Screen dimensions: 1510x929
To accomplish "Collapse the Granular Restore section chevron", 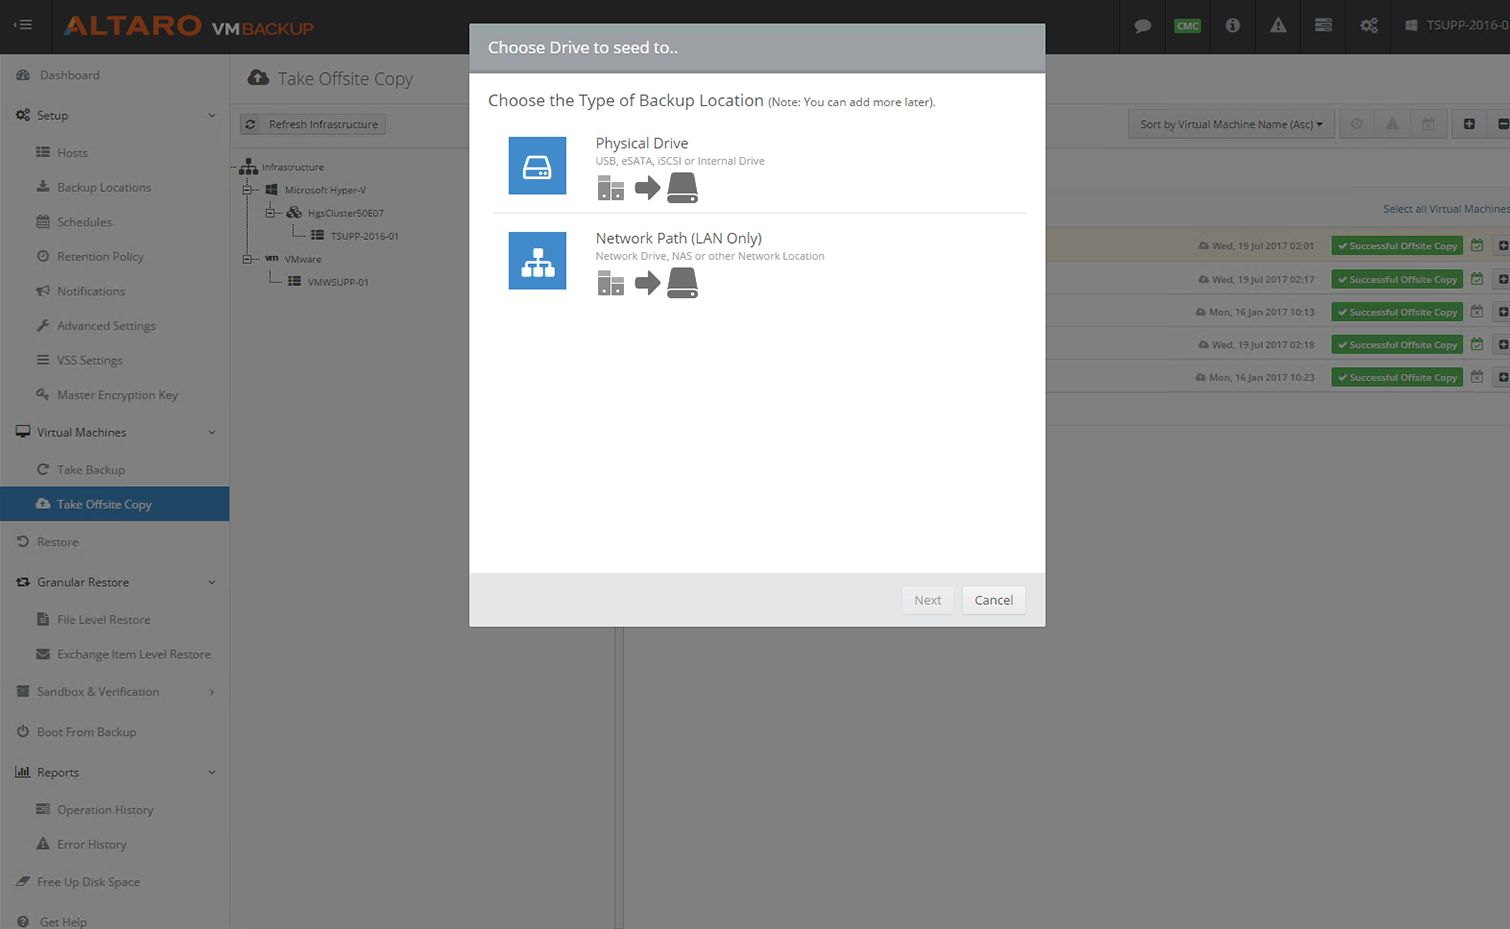I will [211, 582].
